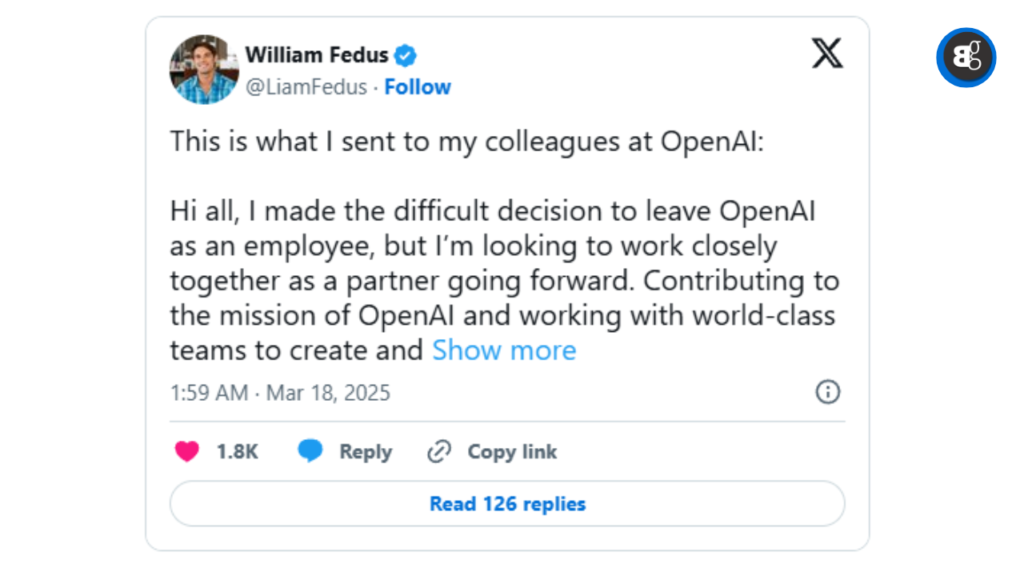Viewport: 1024px width, 576px height.
Task: Click the Follow link next to the handle
Action: (417, 87)
